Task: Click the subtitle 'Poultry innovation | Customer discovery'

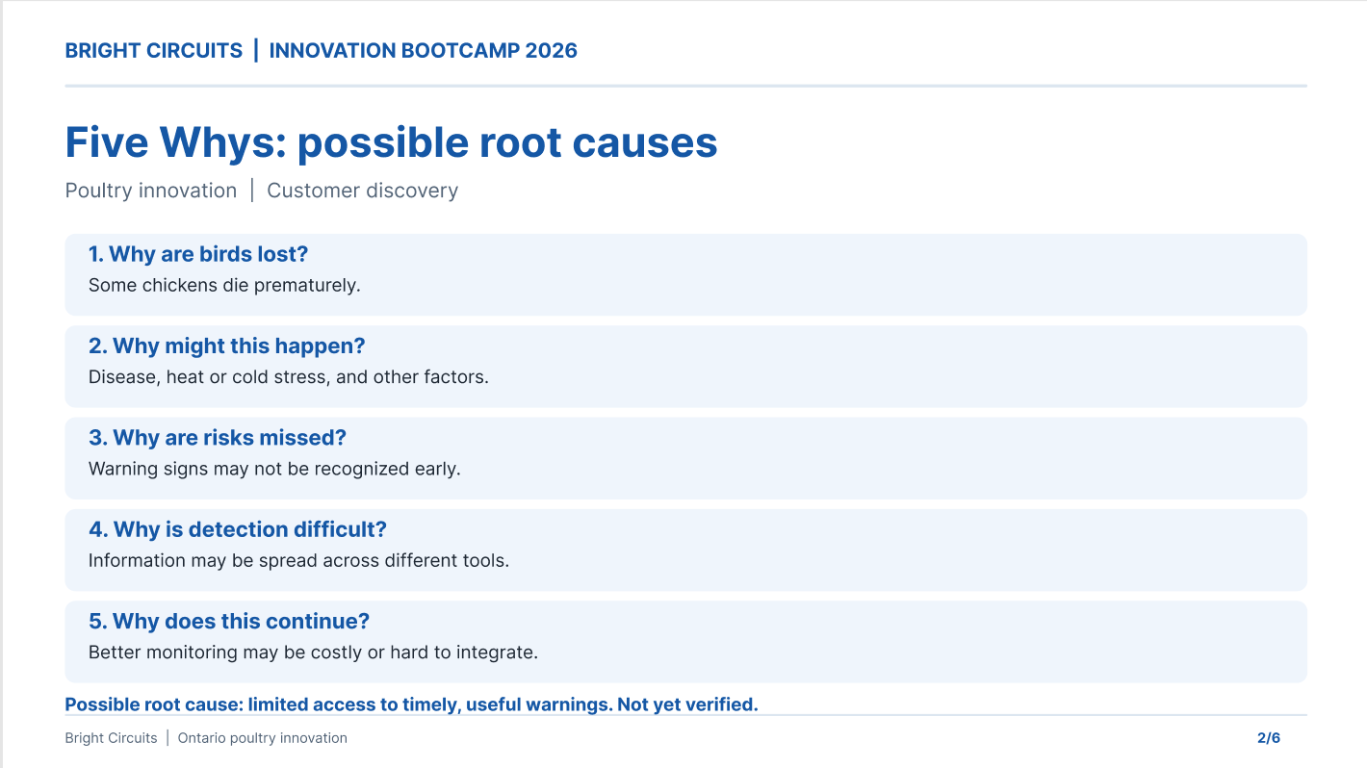Action: (261, 190)
